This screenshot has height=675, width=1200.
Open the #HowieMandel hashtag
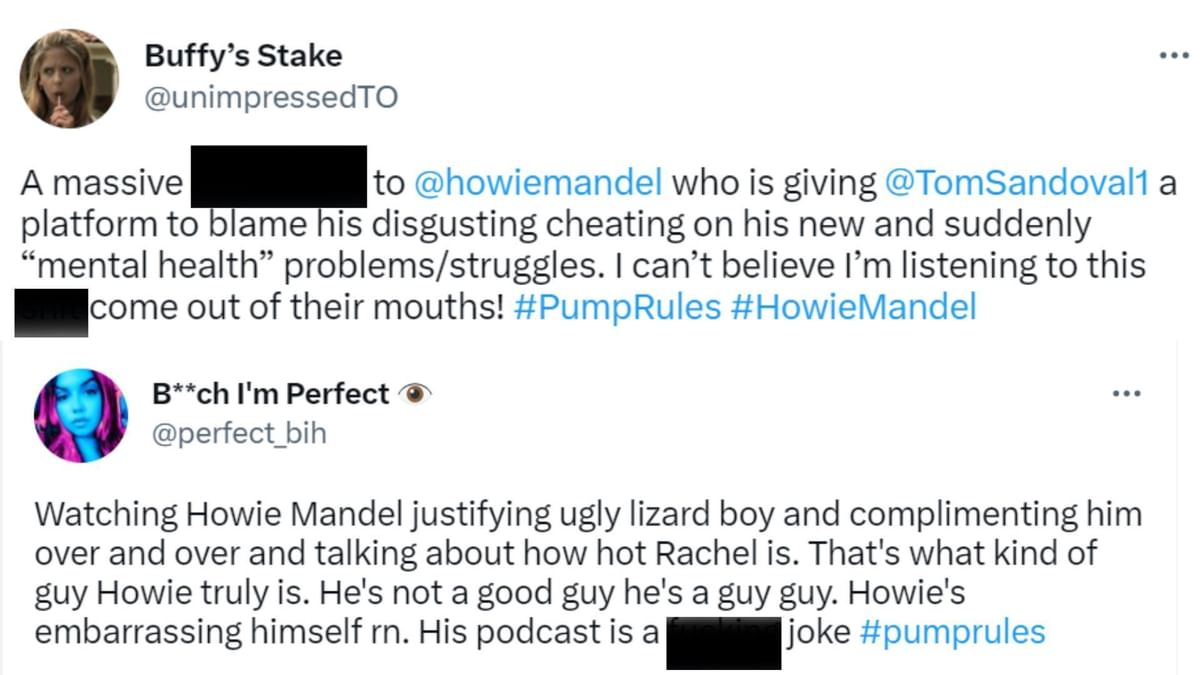pyautogui.click(x=856, y=306)
